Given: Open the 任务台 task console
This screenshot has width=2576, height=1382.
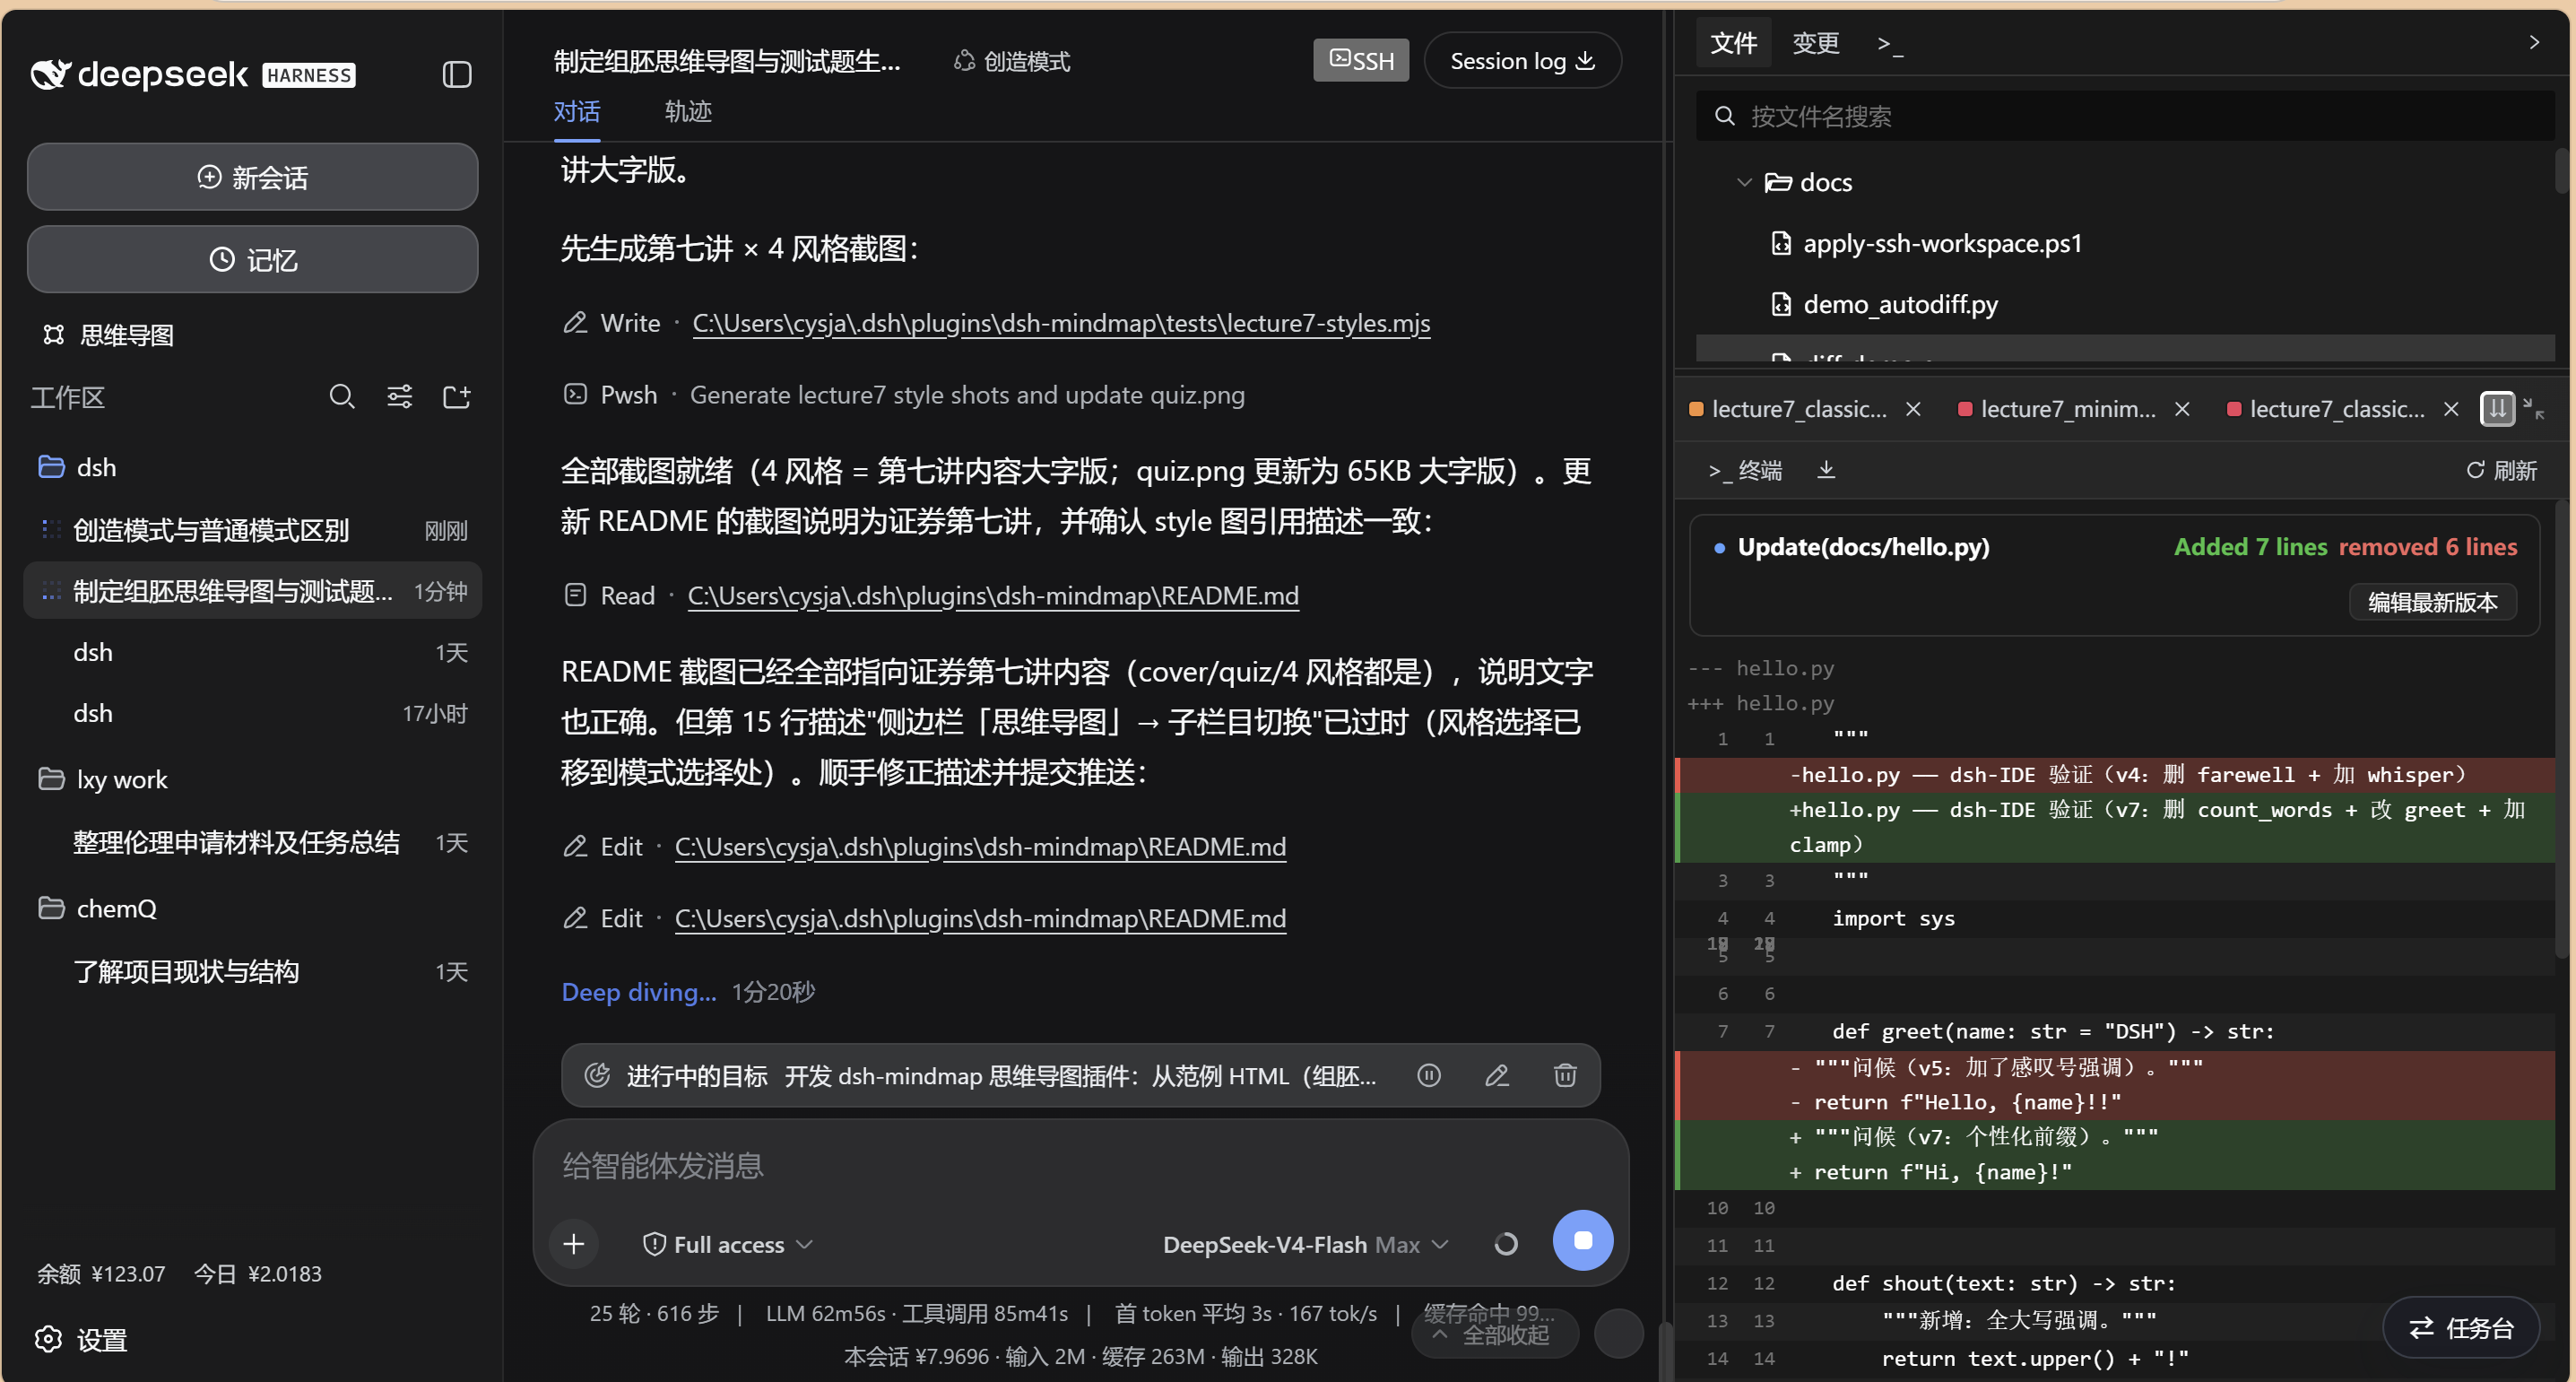Looking at the screenshot, I should pyautogui.click(x=2461, y=1327).
